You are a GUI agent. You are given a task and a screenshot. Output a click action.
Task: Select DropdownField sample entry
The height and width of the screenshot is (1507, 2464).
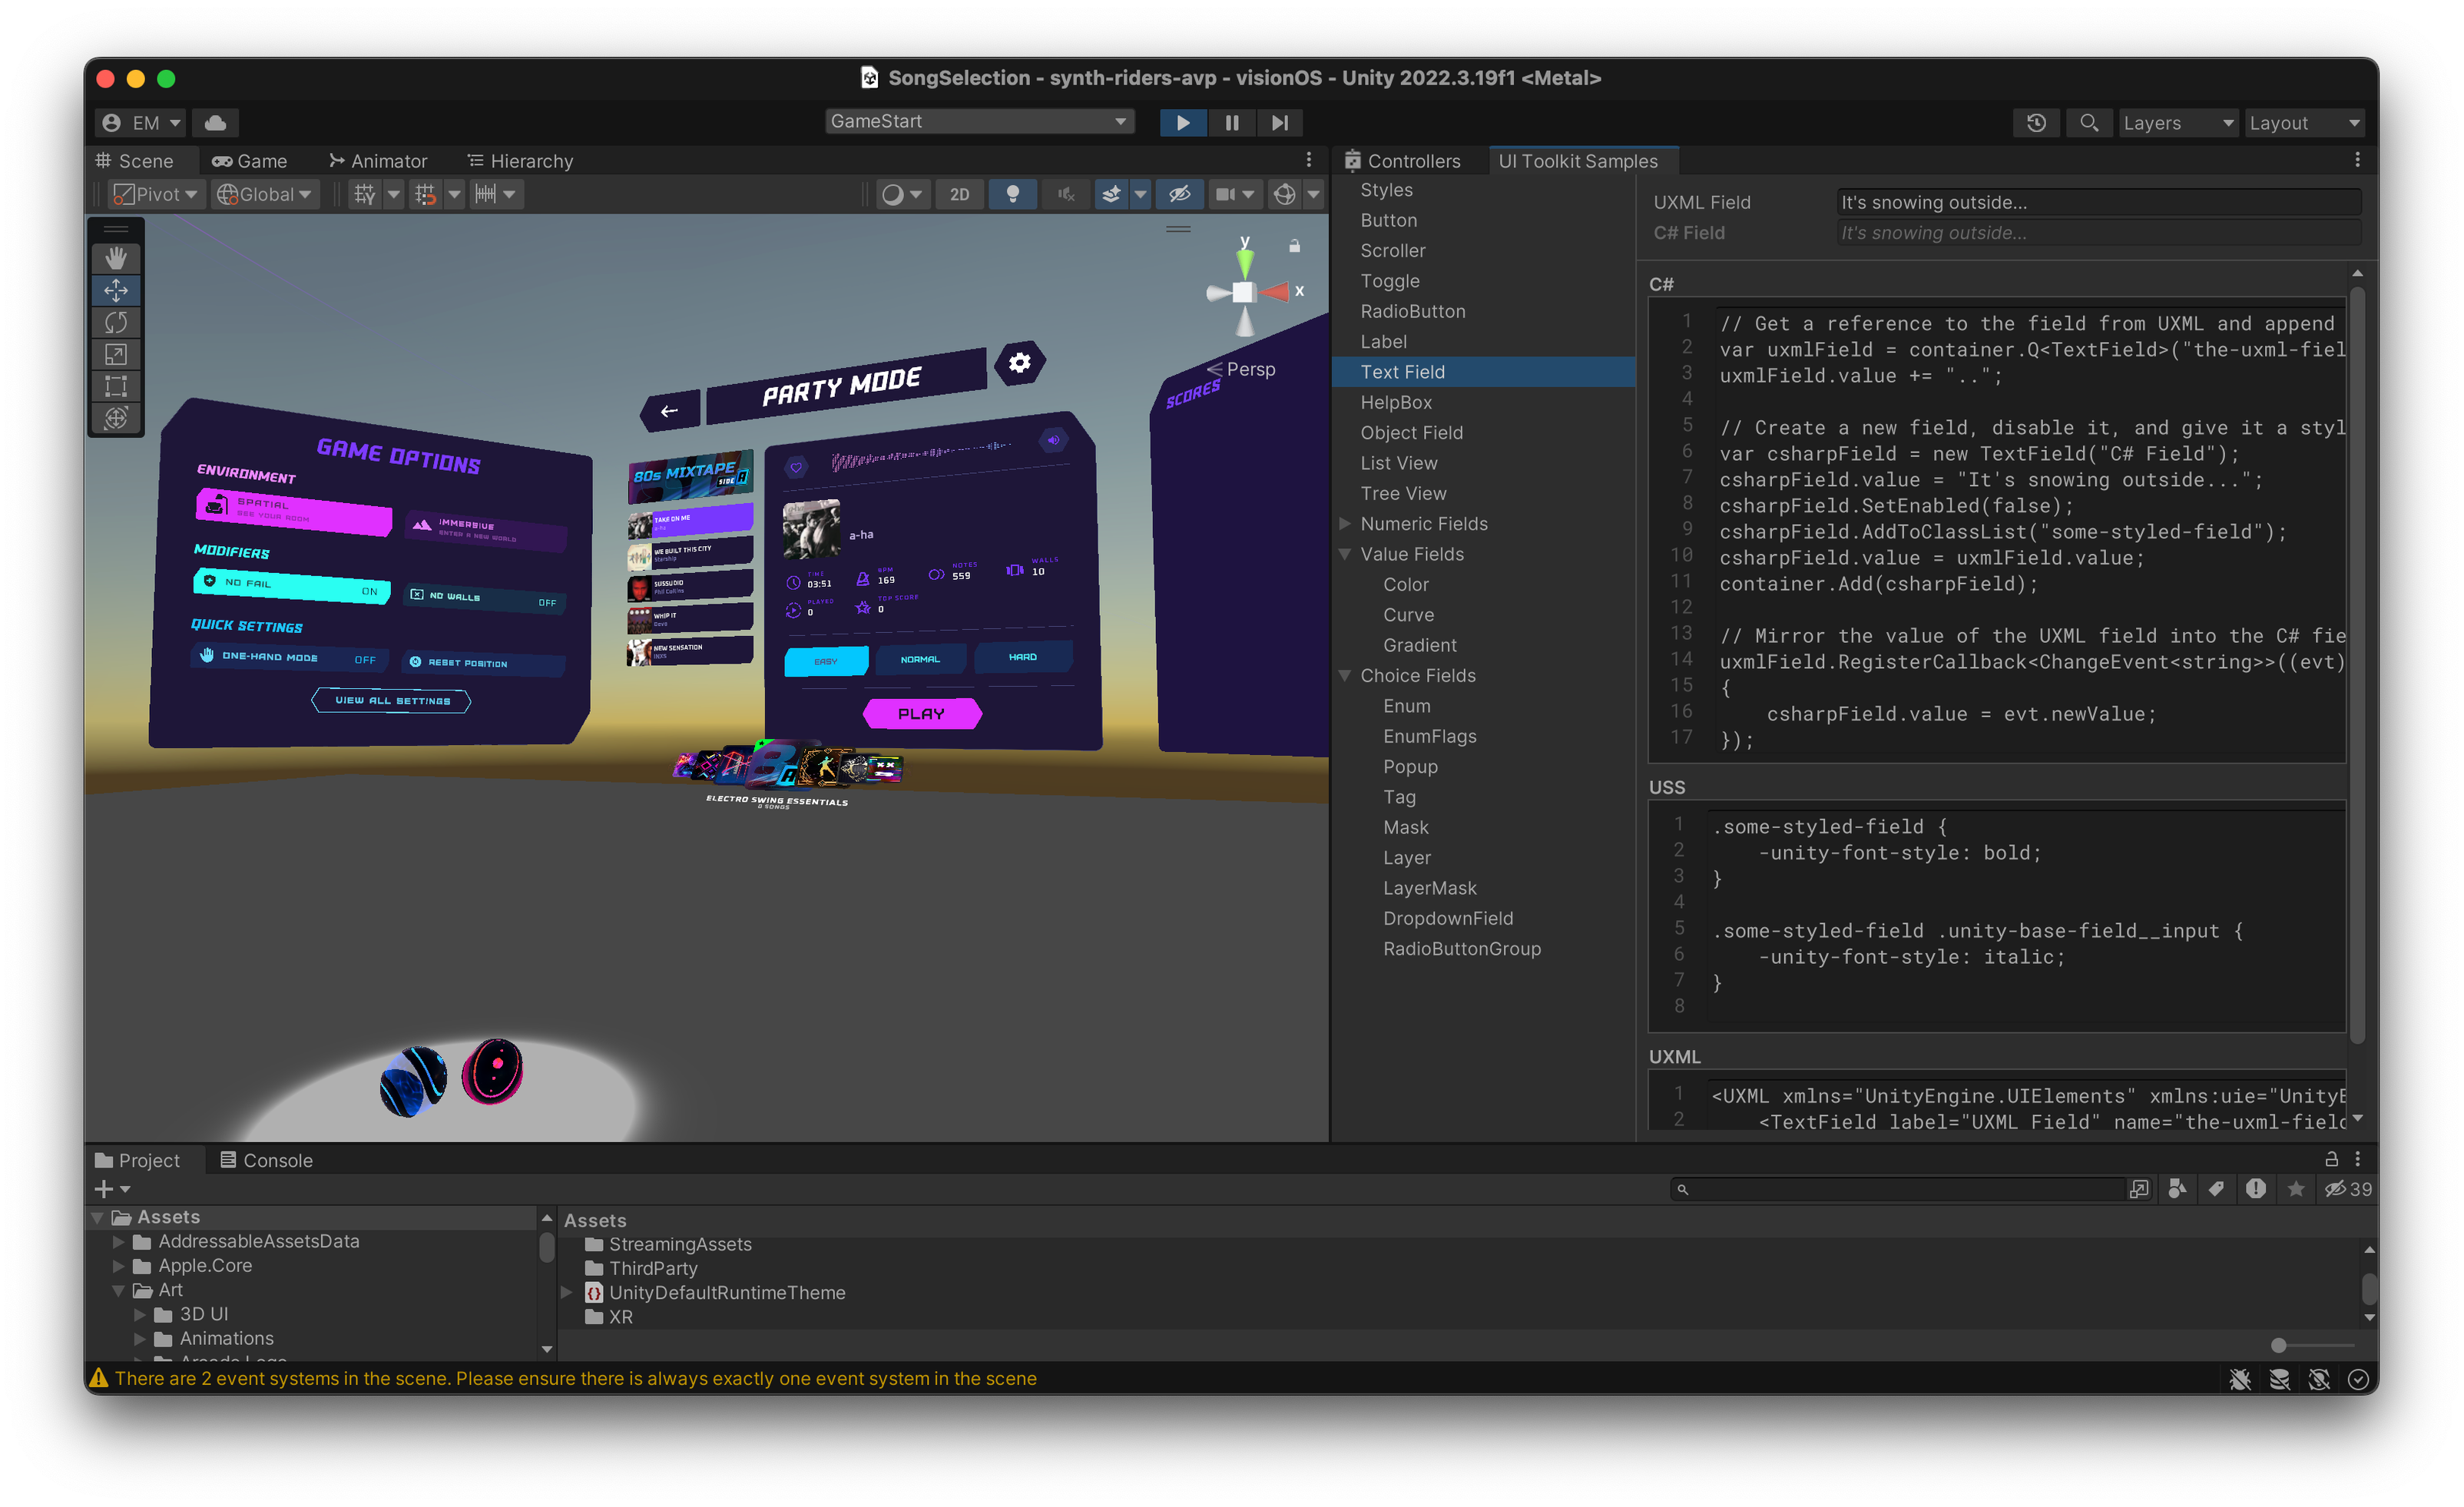[x=1484, y=918]
